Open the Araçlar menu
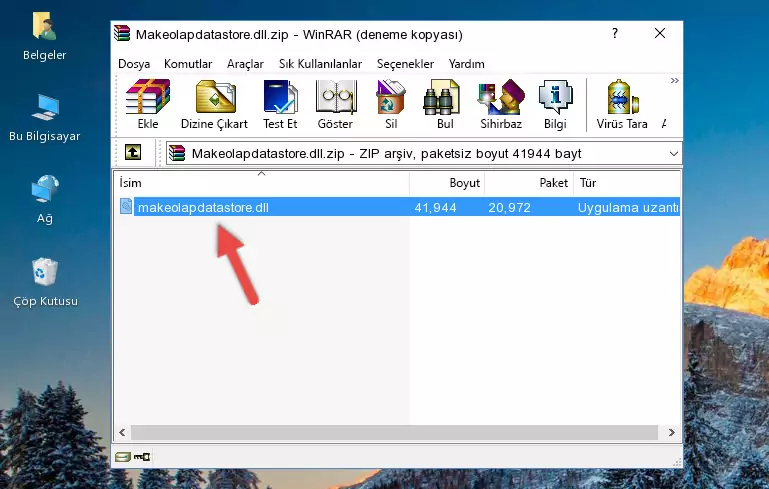 point(245,64)
